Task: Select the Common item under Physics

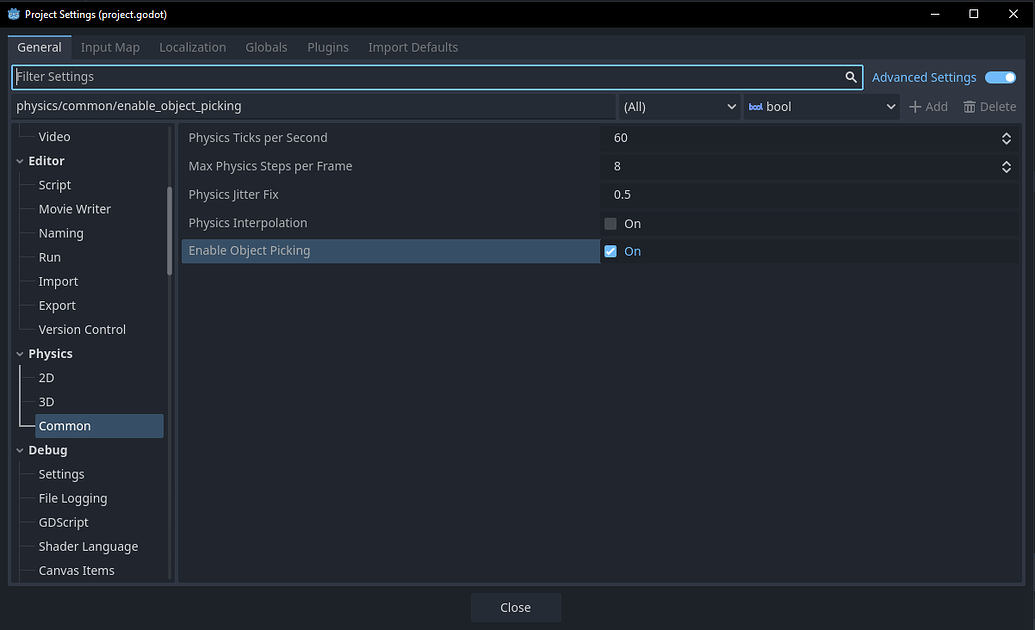Action: click(64, 425)
